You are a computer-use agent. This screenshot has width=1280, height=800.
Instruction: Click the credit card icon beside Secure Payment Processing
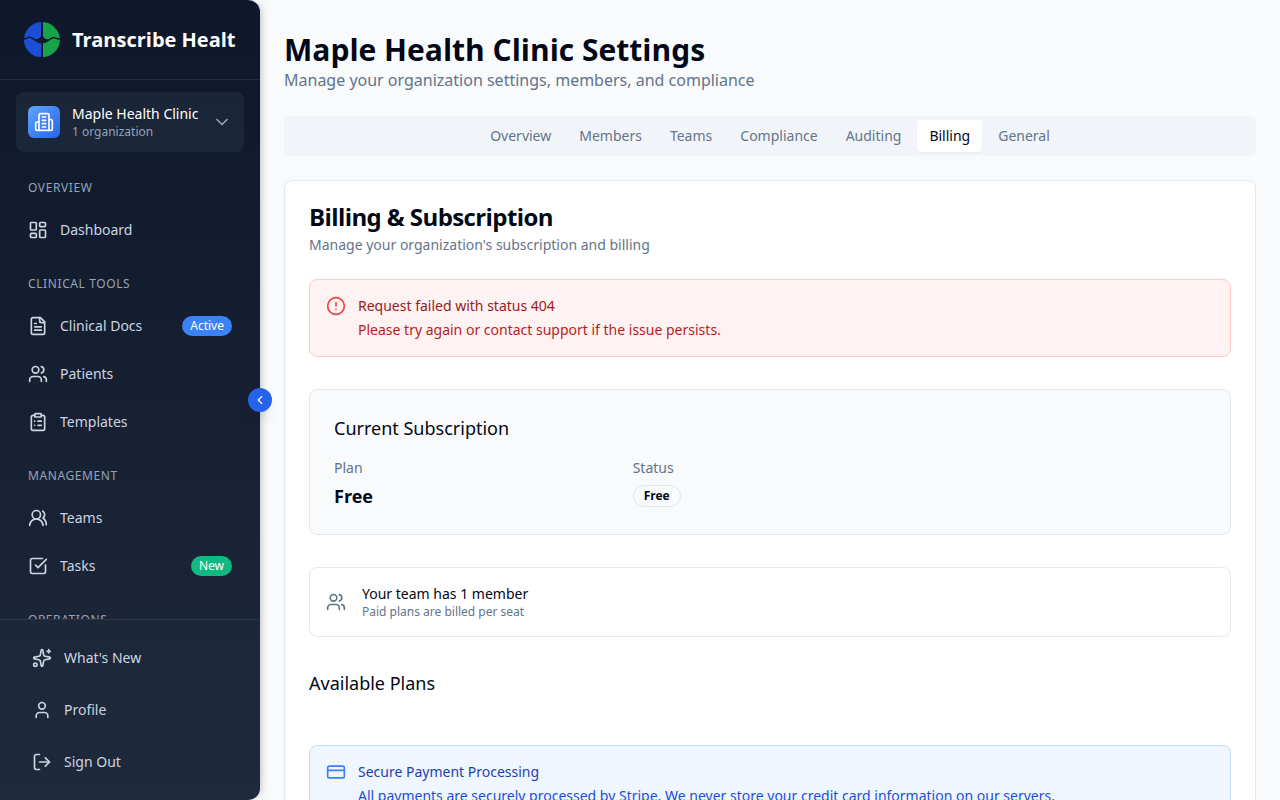click(x=335, y=771)
